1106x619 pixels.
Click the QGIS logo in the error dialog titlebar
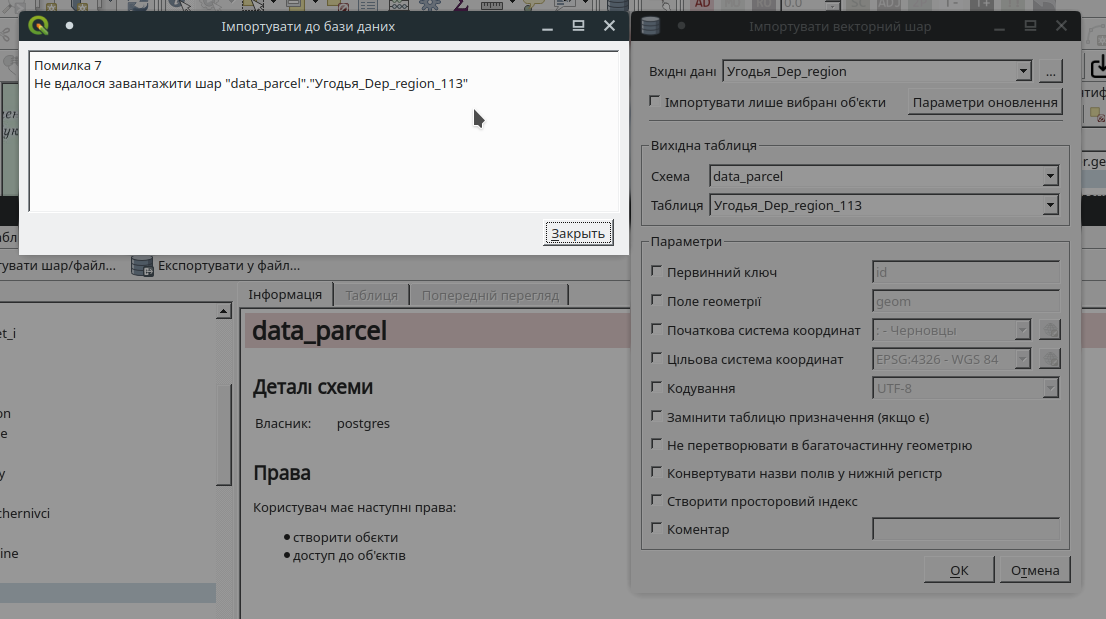tap(40, 26)
